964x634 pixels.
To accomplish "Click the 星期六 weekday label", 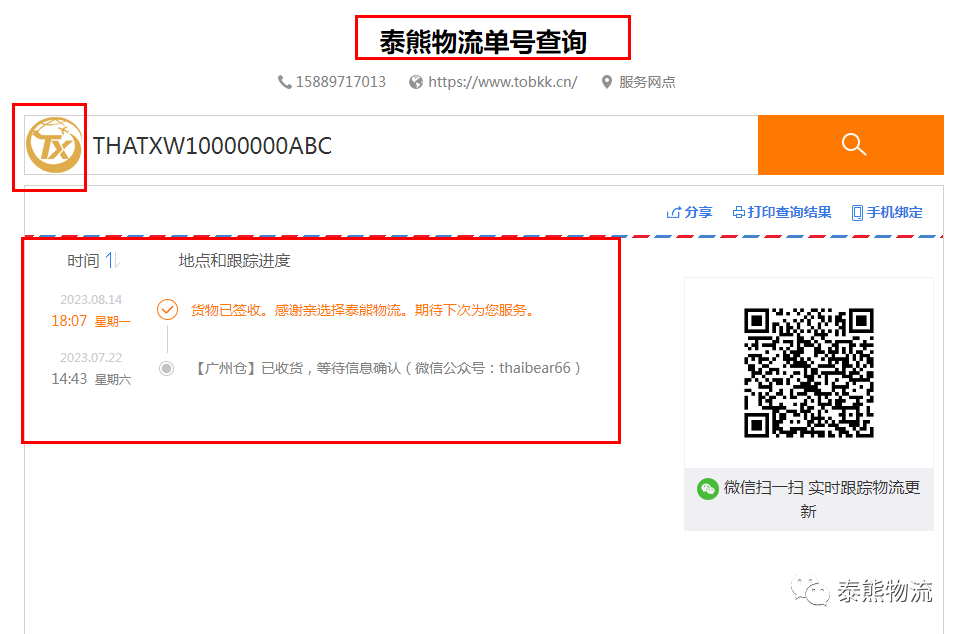I will [x=113, y=379].
